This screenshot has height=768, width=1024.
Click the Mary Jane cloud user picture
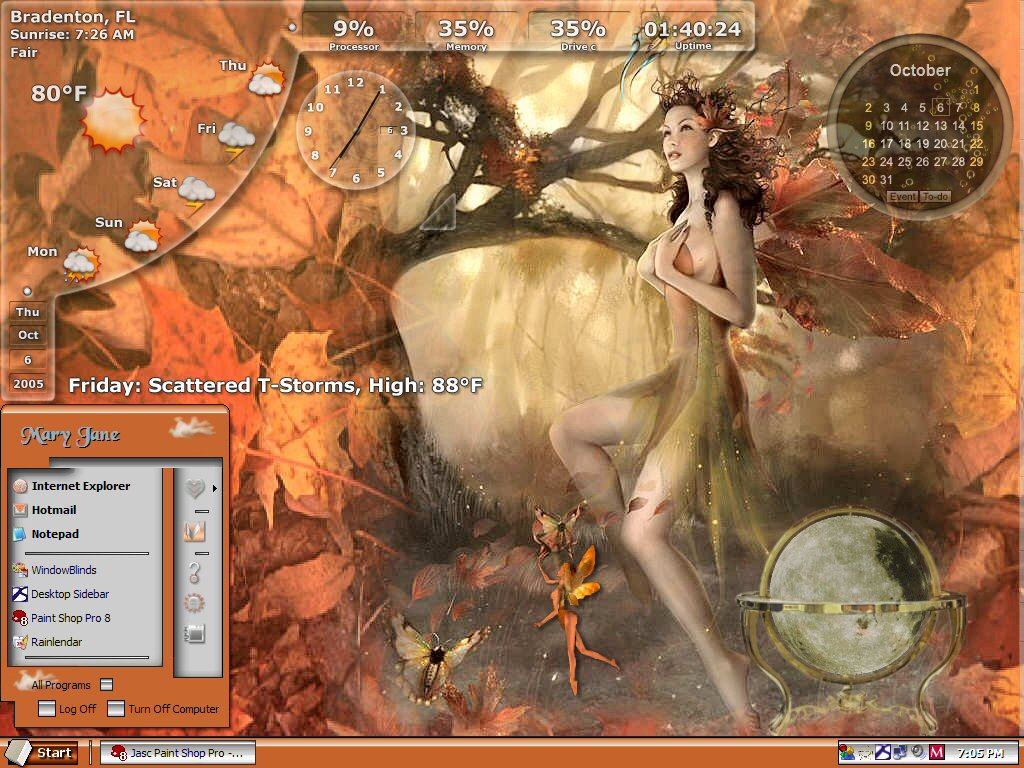pos(192,427)
